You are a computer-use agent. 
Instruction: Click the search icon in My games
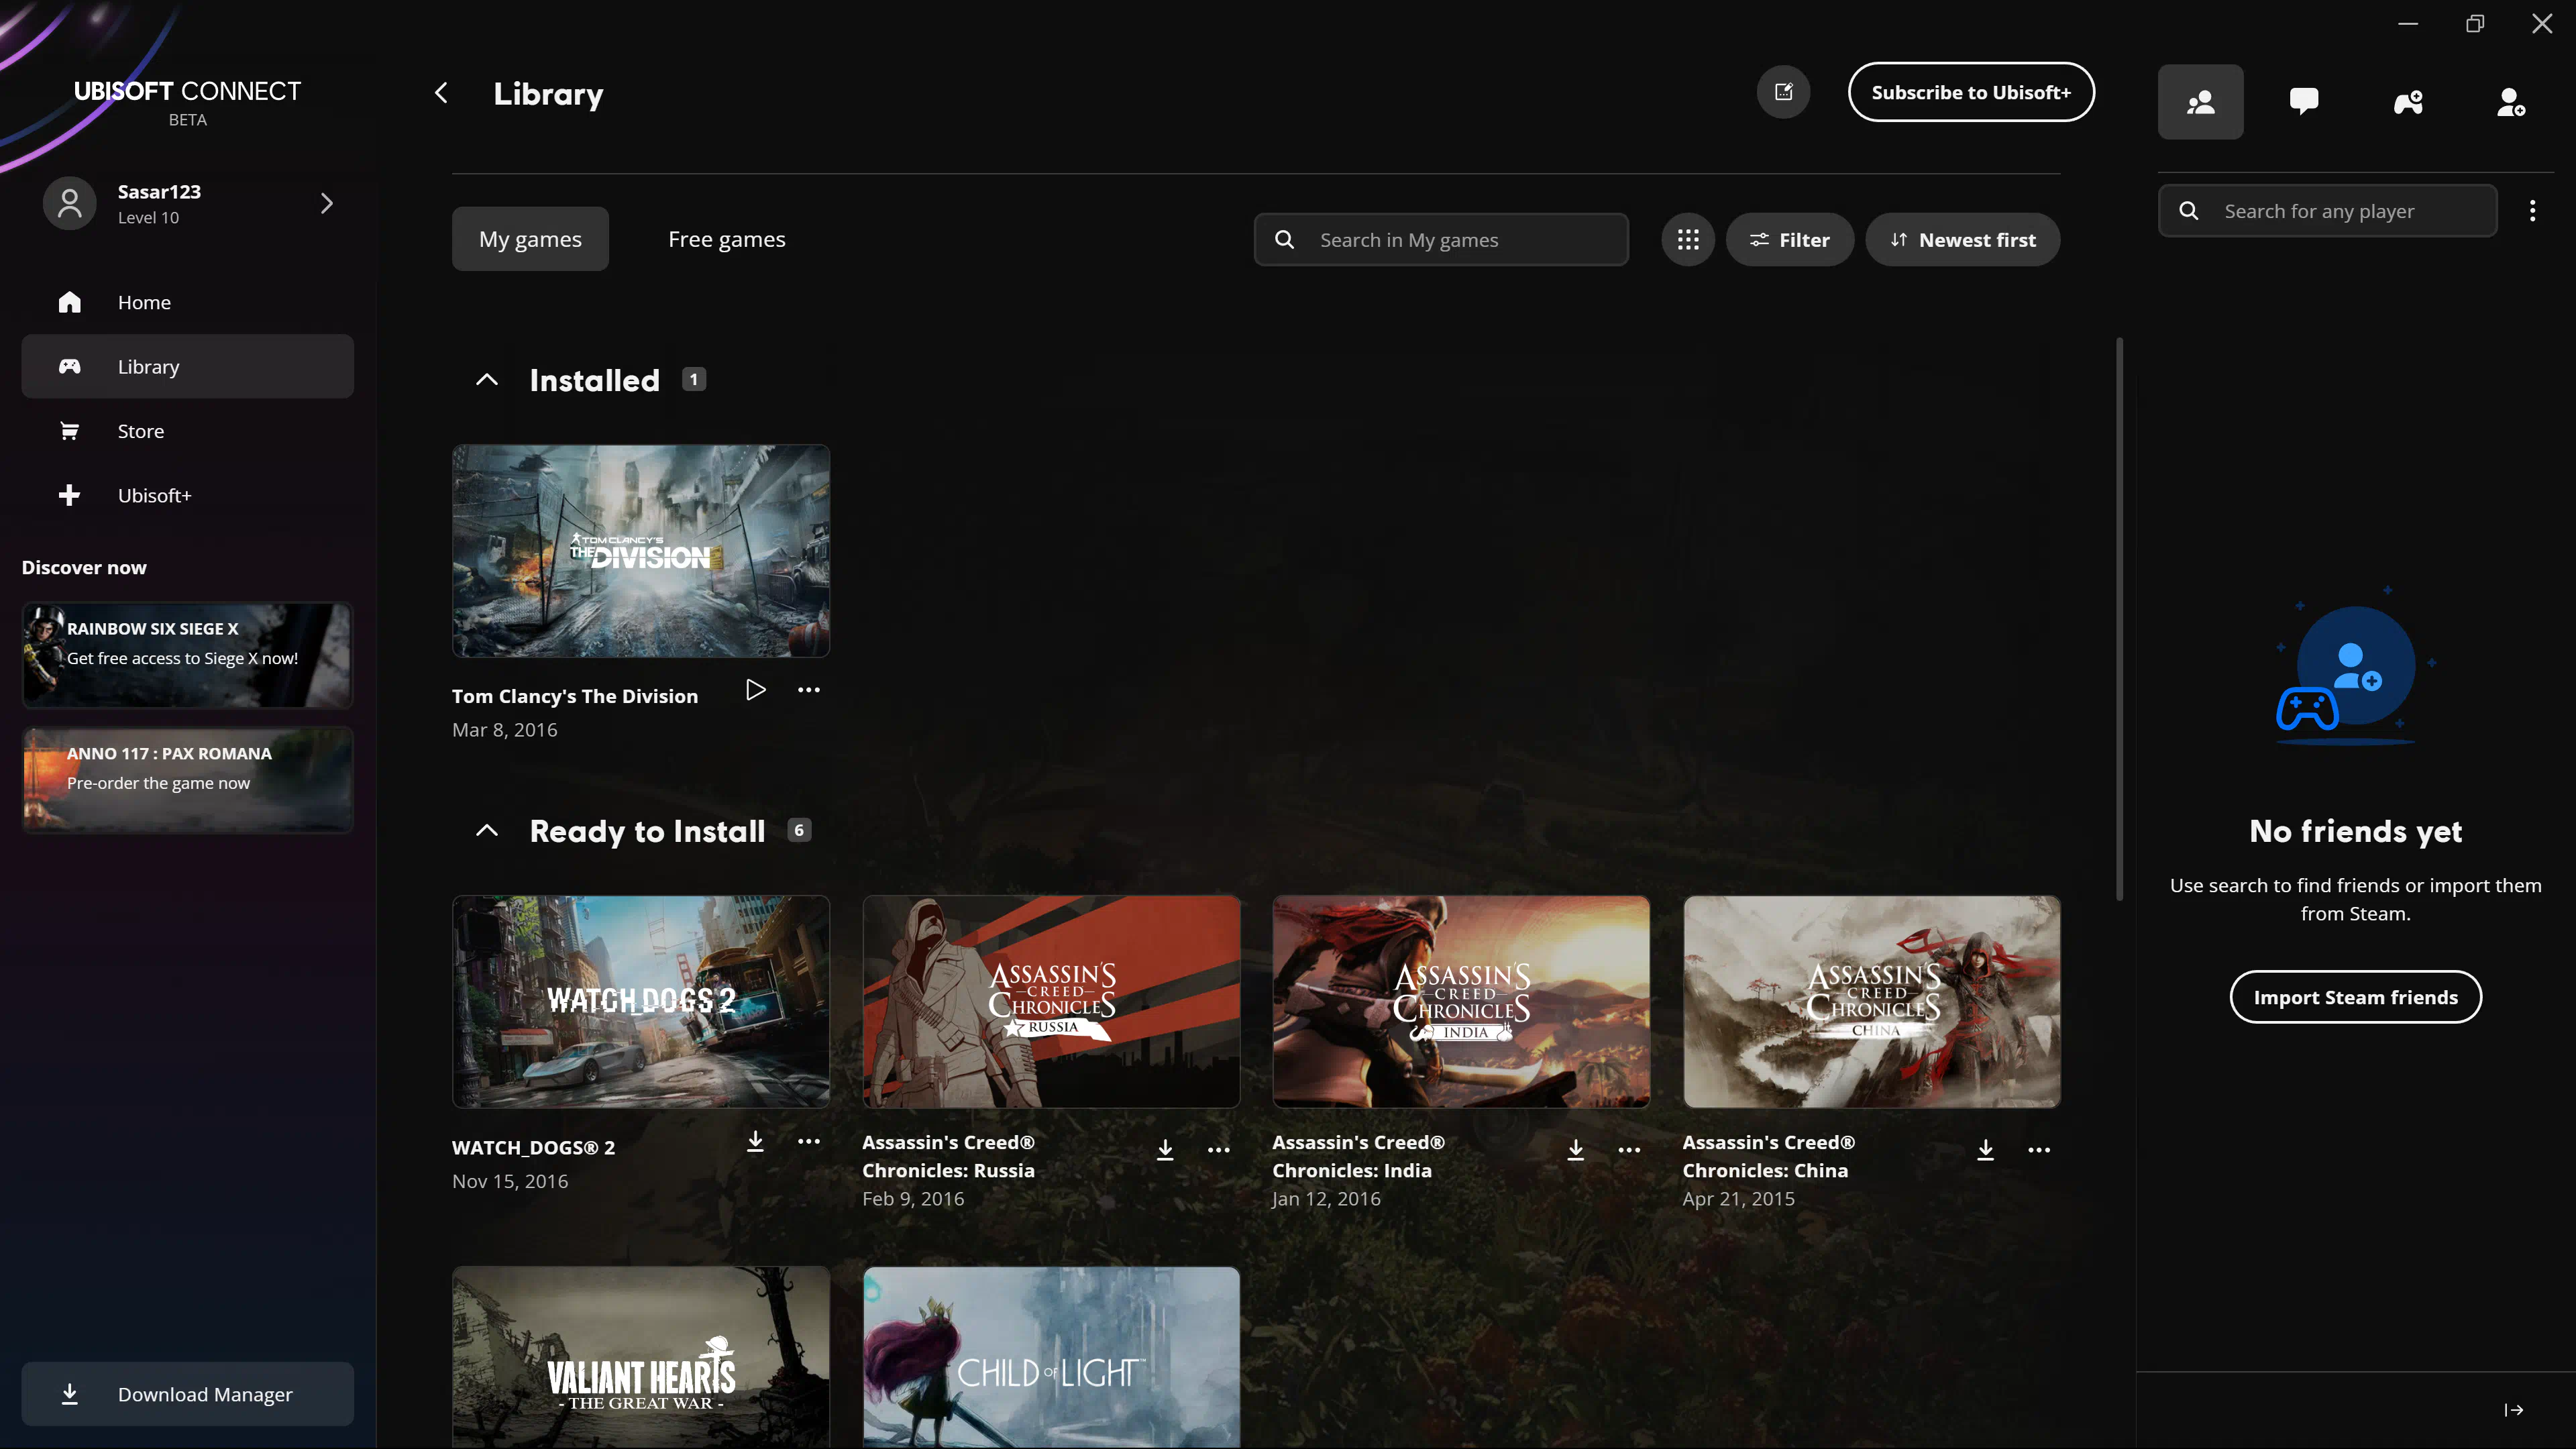click(x=1284, y=240)
